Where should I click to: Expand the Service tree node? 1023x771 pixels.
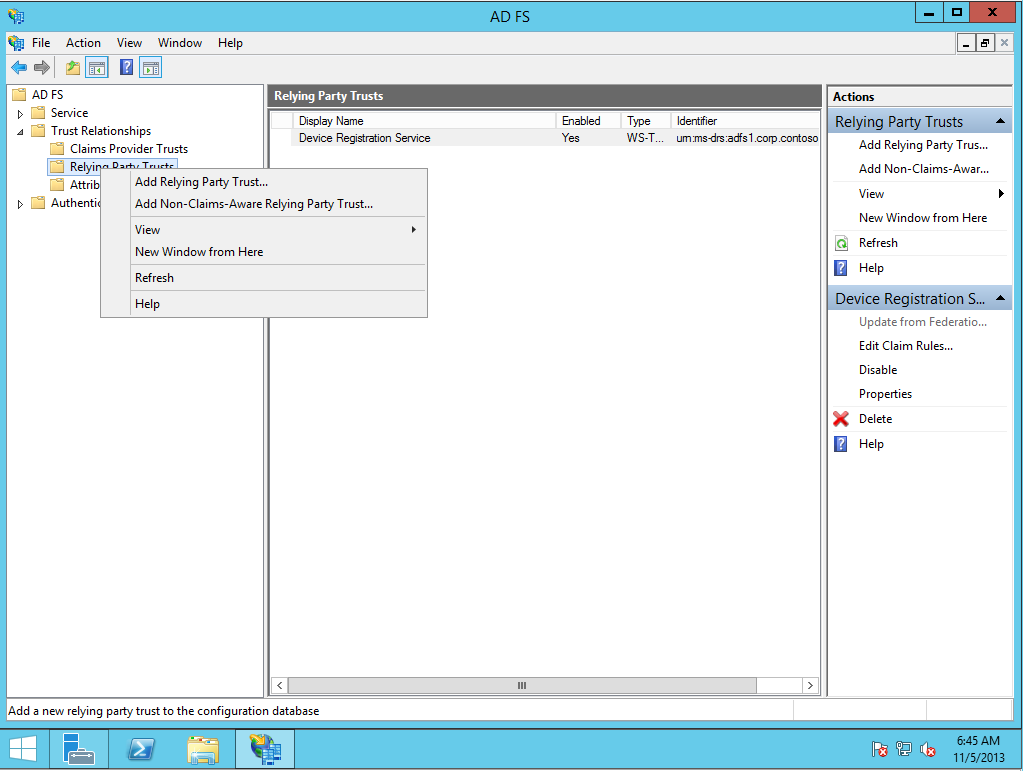pos(21,114)
